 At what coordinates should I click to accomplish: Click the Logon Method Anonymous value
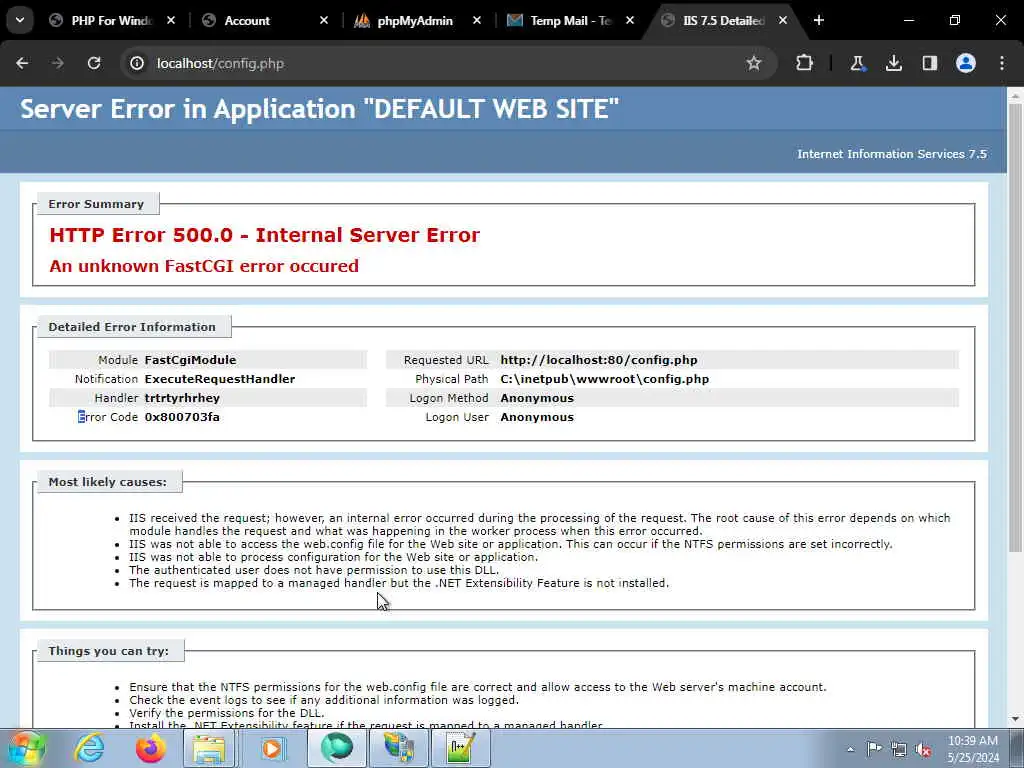click(537, 398)
